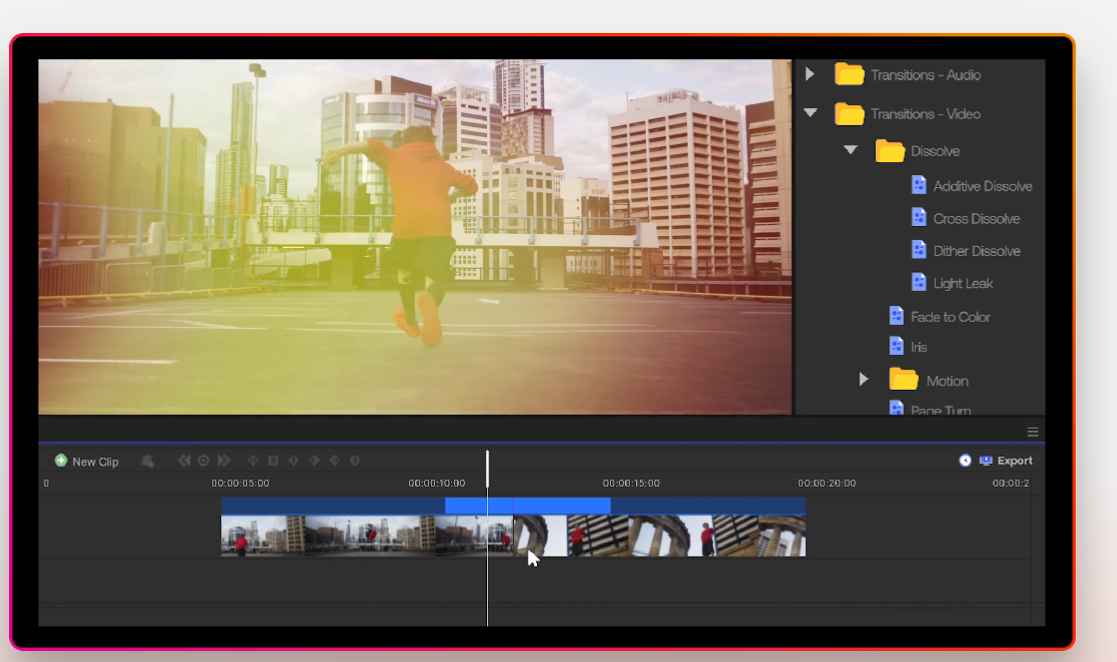Collapse the Dissolve transitions folder
This screenshot has width=1117, height=662.
click(850, 149)
